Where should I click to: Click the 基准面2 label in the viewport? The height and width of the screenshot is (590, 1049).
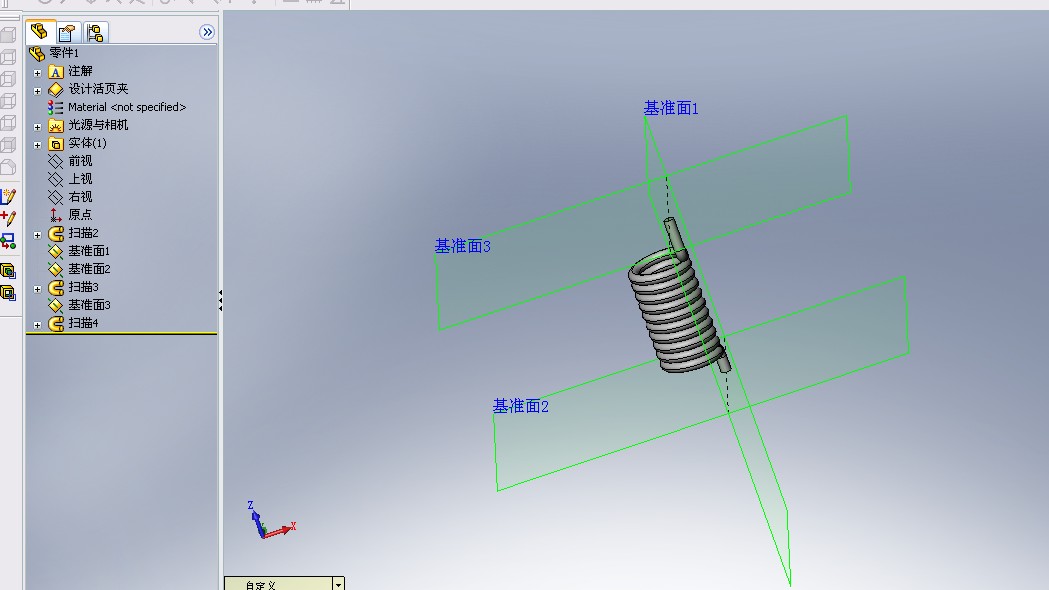click(x=520, y=406)
